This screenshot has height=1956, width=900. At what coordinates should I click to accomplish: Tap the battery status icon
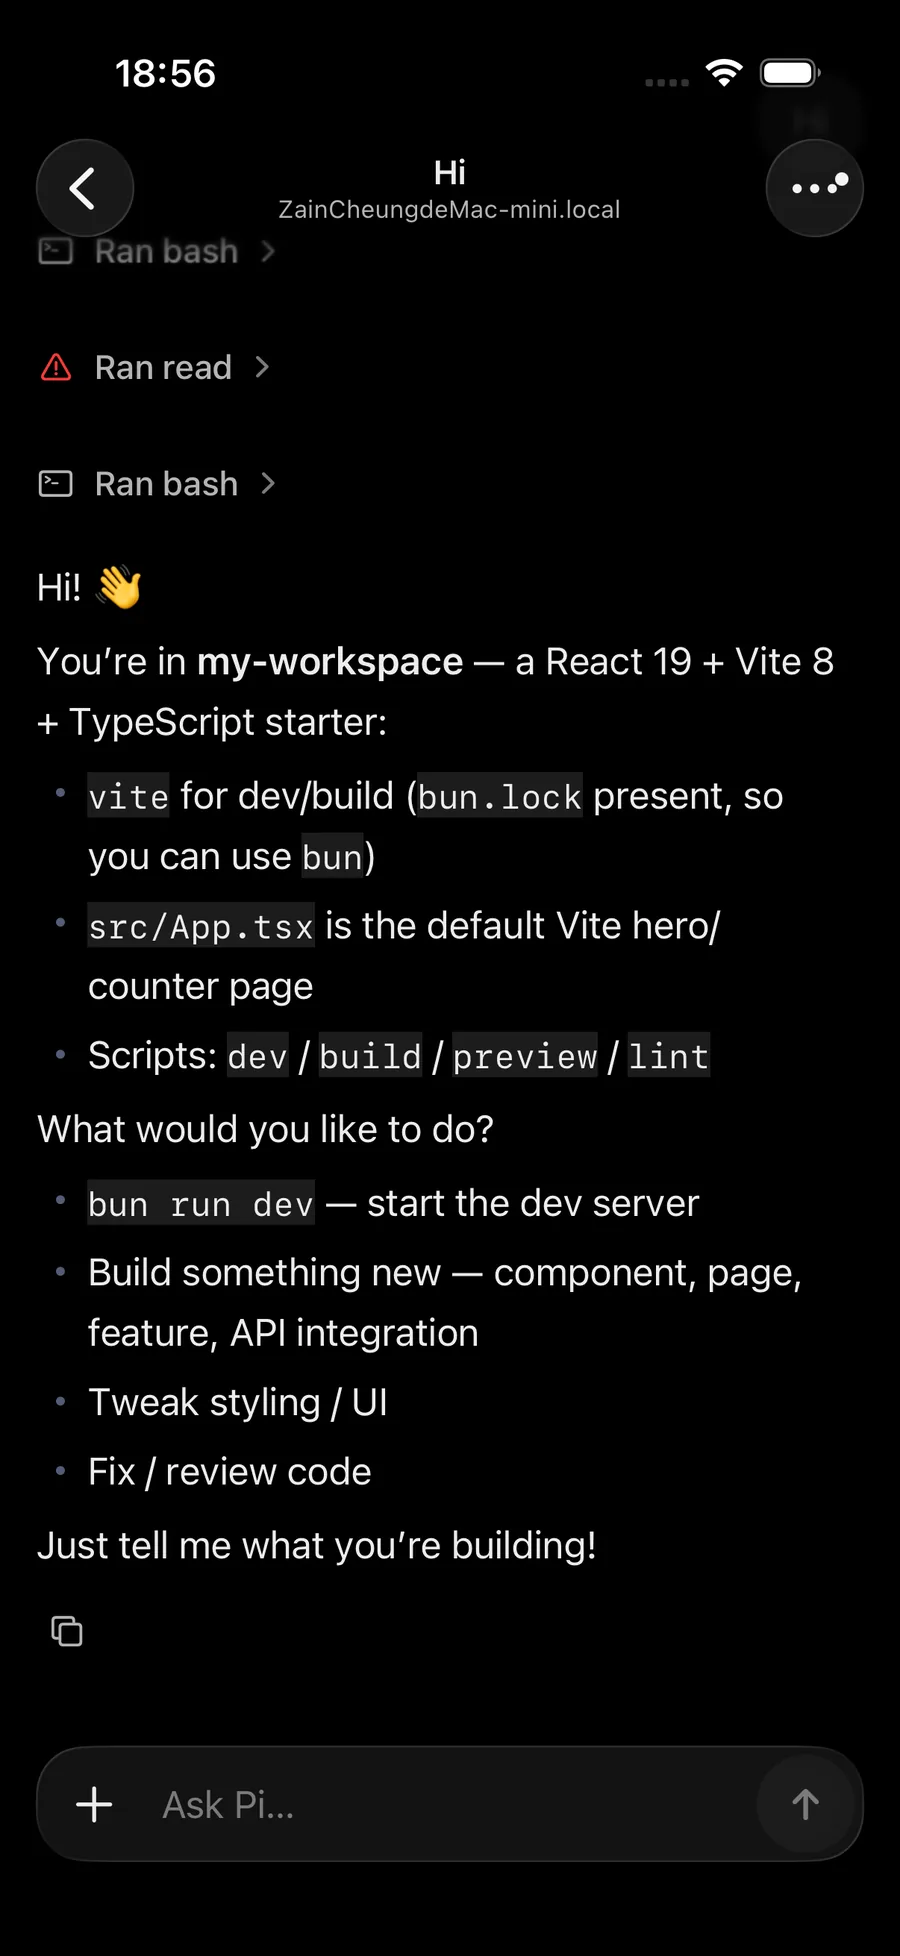coord(791,73)
